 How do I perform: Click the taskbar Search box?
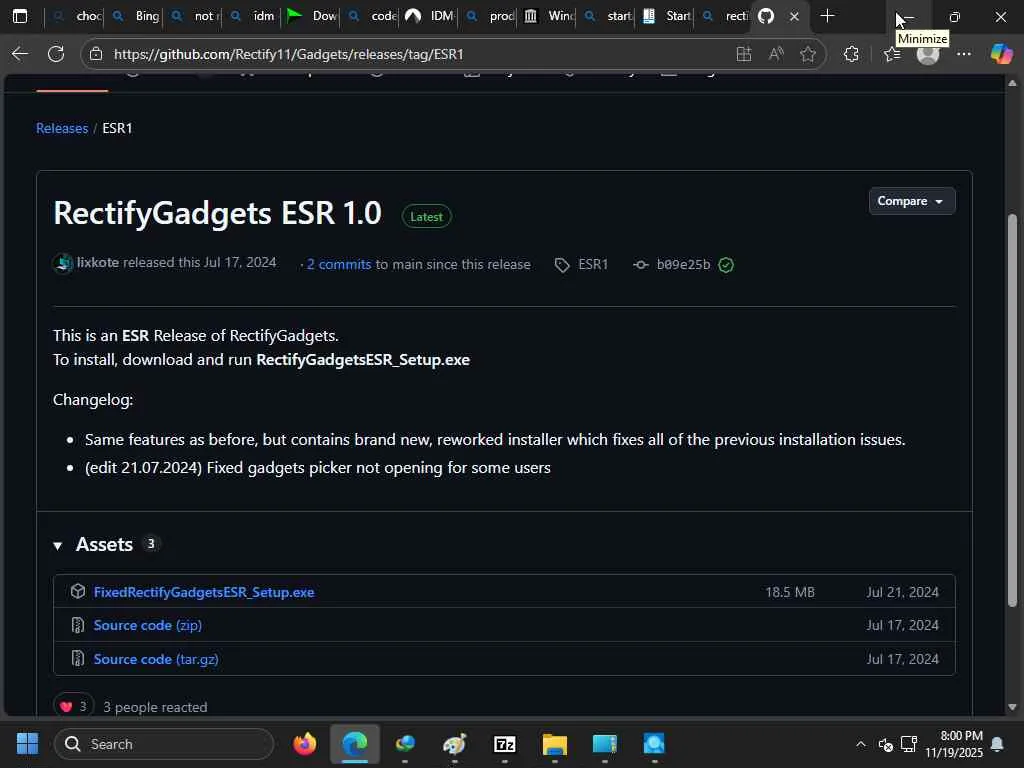[164, 744]
